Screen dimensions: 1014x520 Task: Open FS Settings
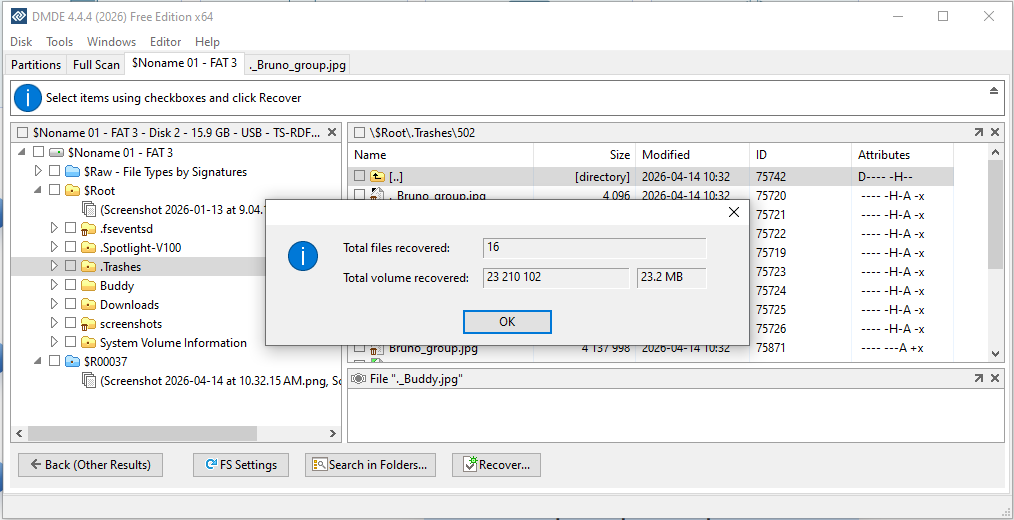(x=241, y=464)
